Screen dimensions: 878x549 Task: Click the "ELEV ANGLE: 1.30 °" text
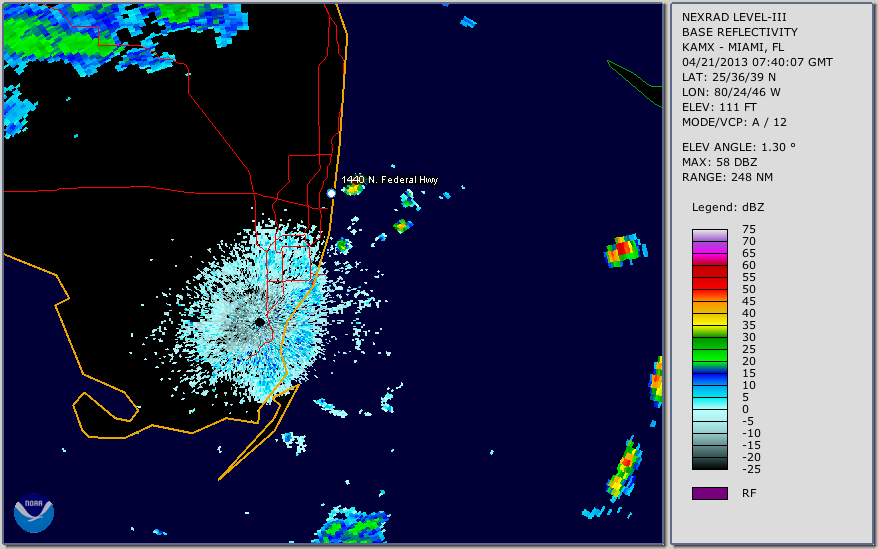tap(739, 147)
